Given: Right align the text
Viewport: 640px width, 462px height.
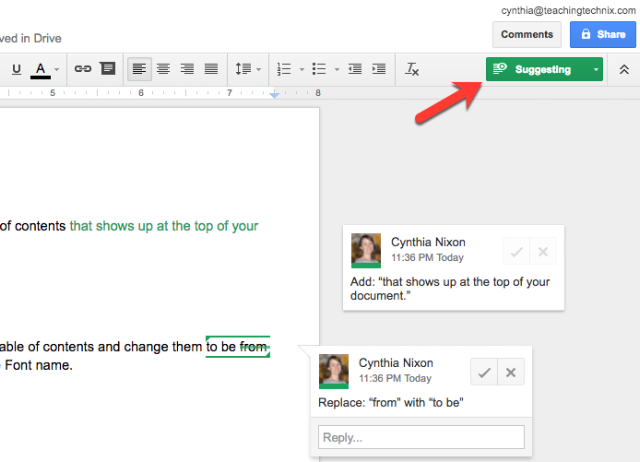Looking at the screenshot, I should [x=187, y=69].
